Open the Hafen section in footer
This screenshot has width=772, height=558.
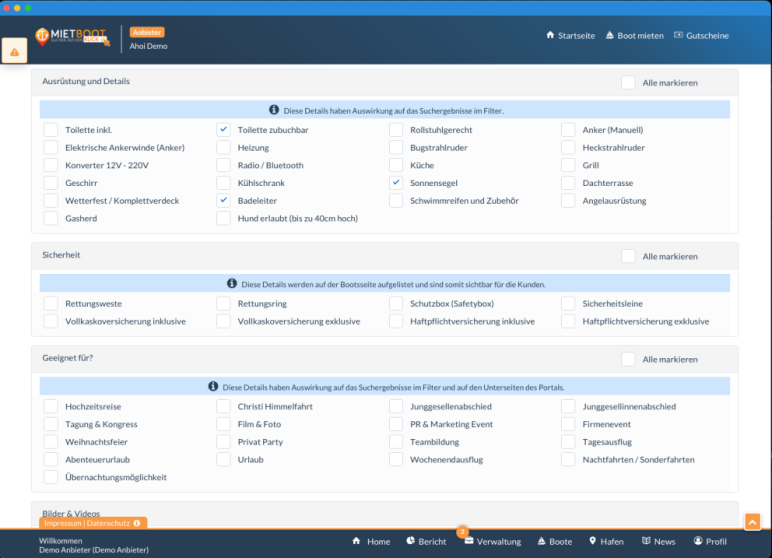click(x=605, y=541)
